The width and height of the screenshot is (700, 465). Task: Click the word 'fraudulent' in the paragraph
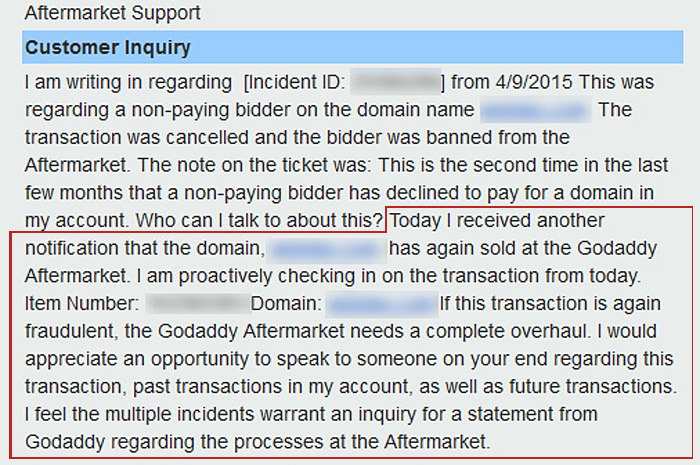click(71, 332)
